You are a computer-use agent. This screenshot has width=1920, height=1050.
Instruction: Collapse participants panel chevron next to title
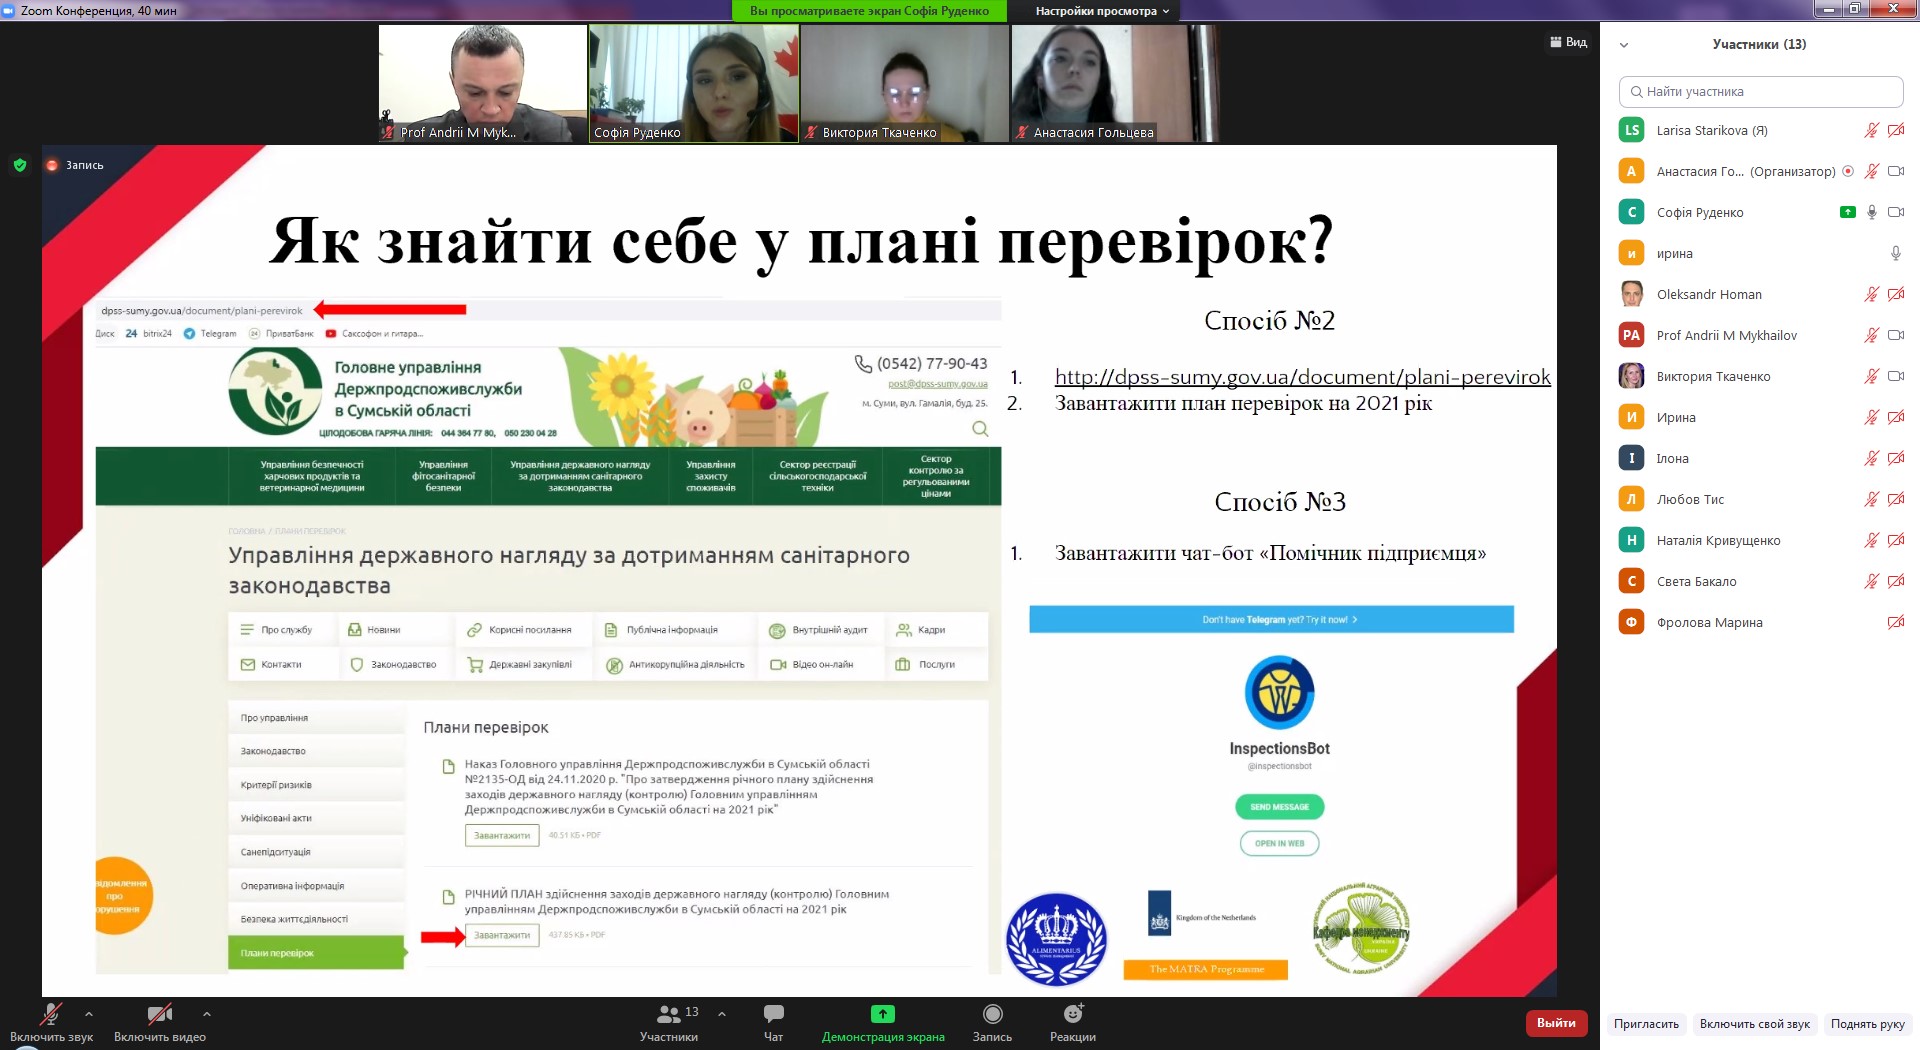pyautogui.click(x=1624, y=45)
